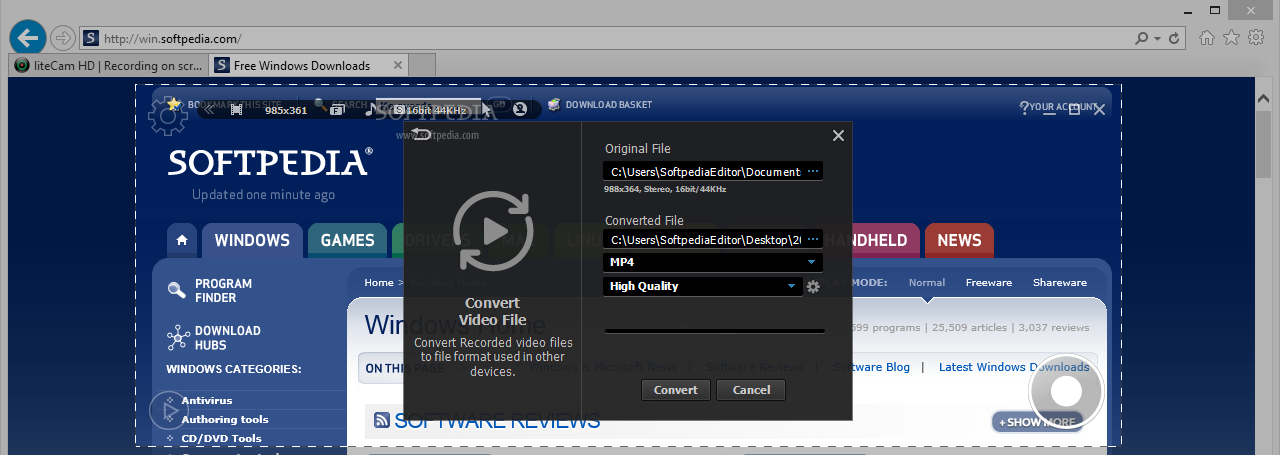Select Shareware display mode
Screen dimensions: 1280x455
point(1060,283)
